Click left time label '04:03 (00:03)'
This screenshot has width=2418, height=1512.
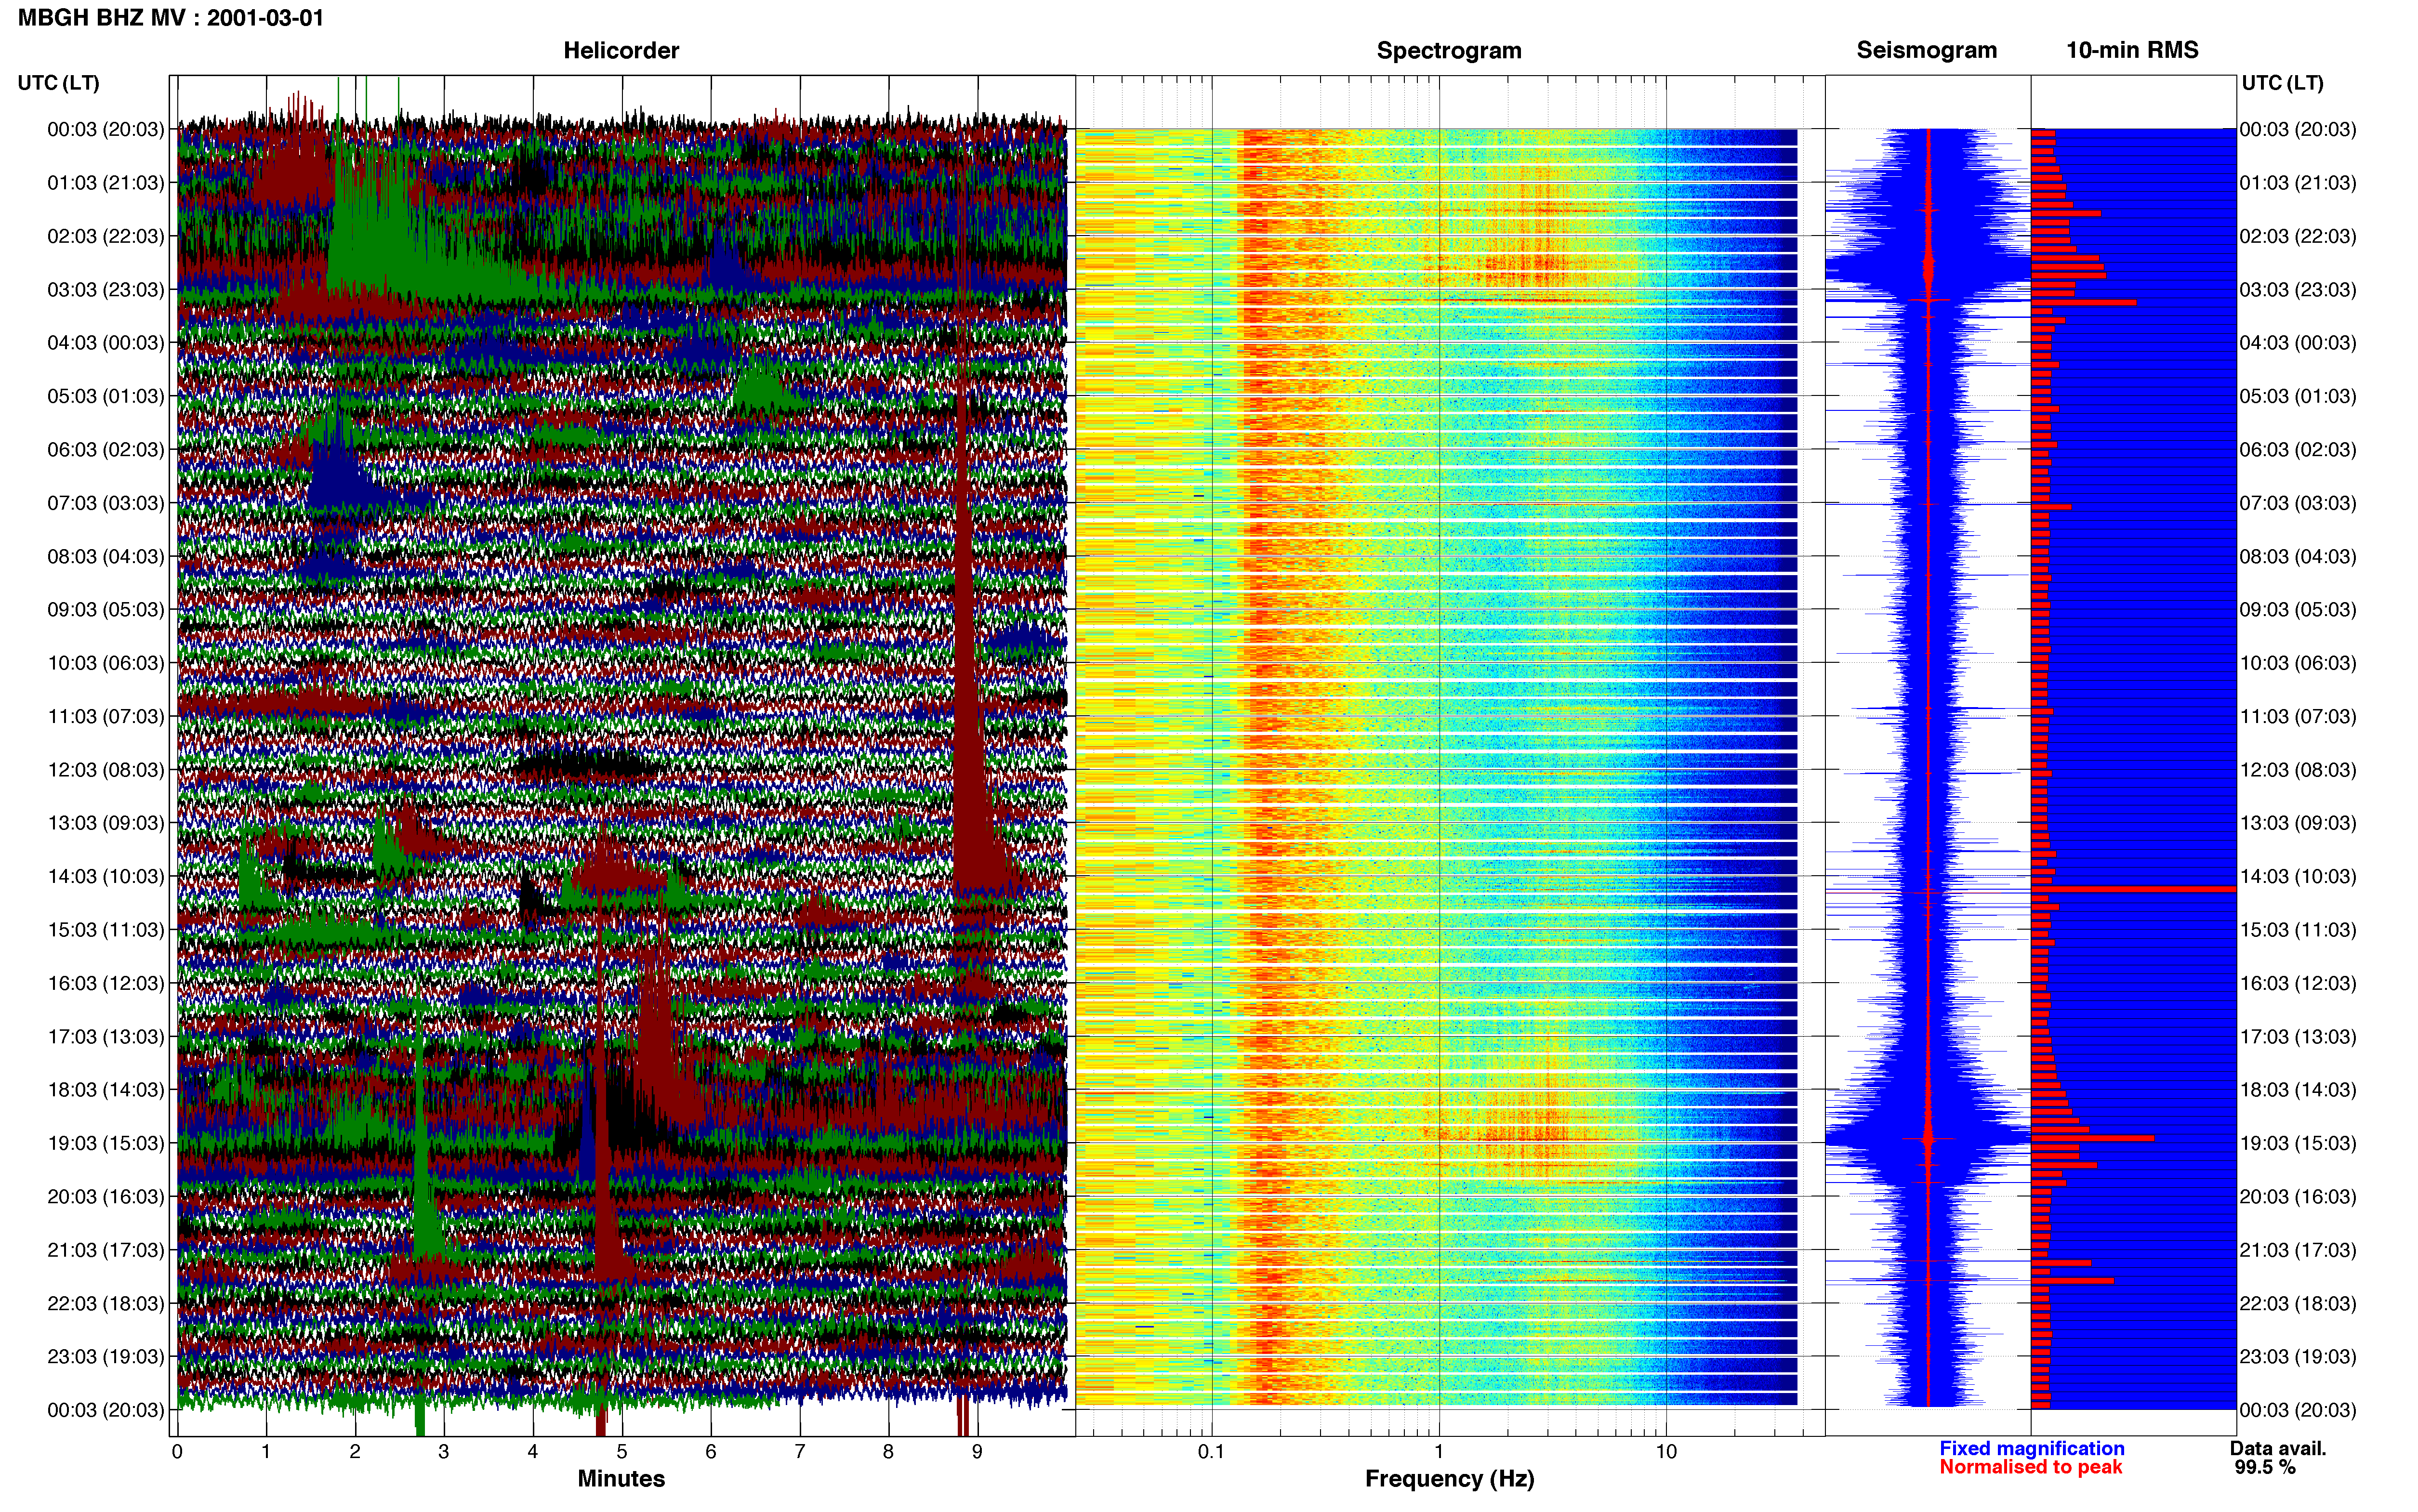pyautogui.click(x=105, y=343)
